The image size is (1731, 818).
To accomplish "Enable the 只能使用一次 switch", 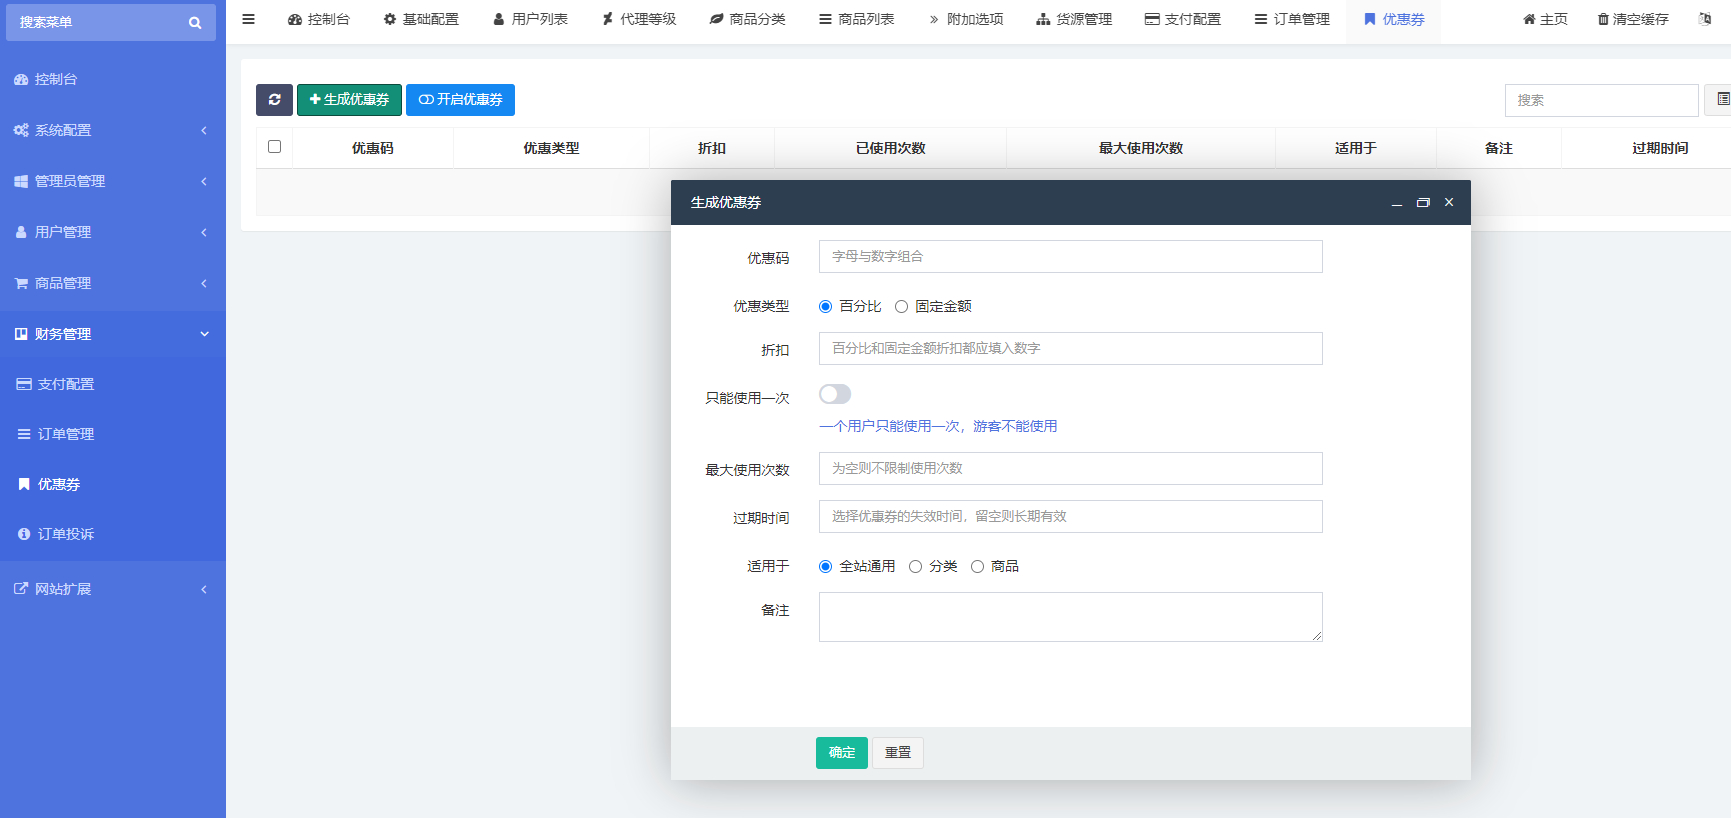I will coord(835,395).
